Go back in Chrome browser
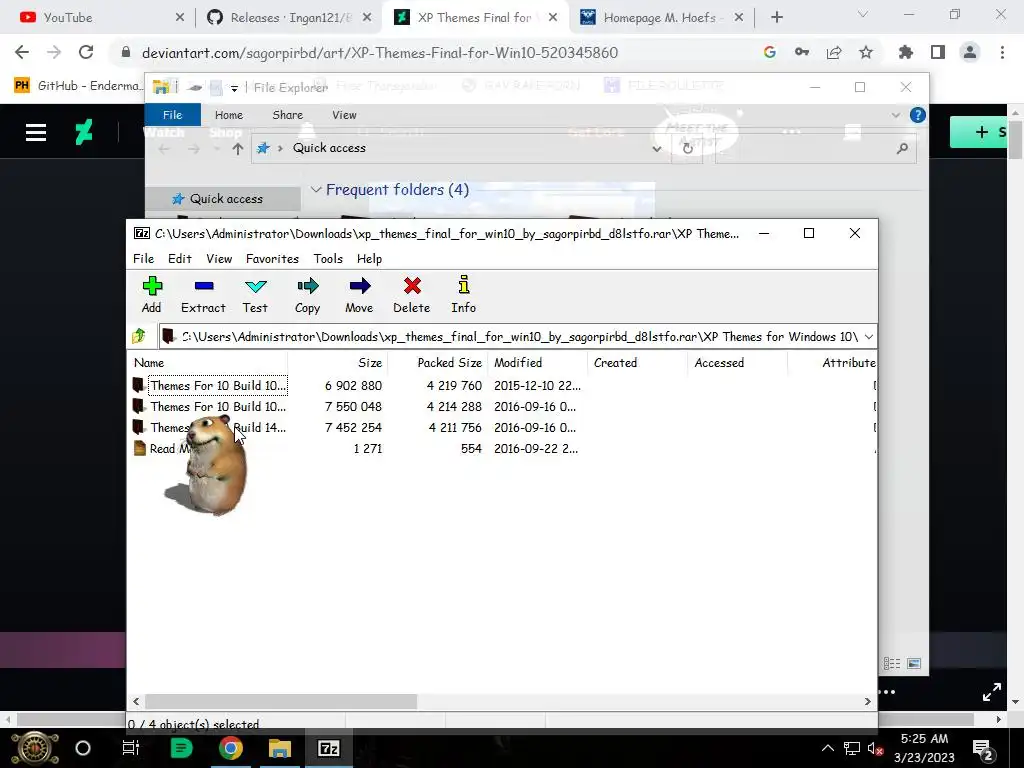This screenshot has height=768, width=1024. (22, 52)
